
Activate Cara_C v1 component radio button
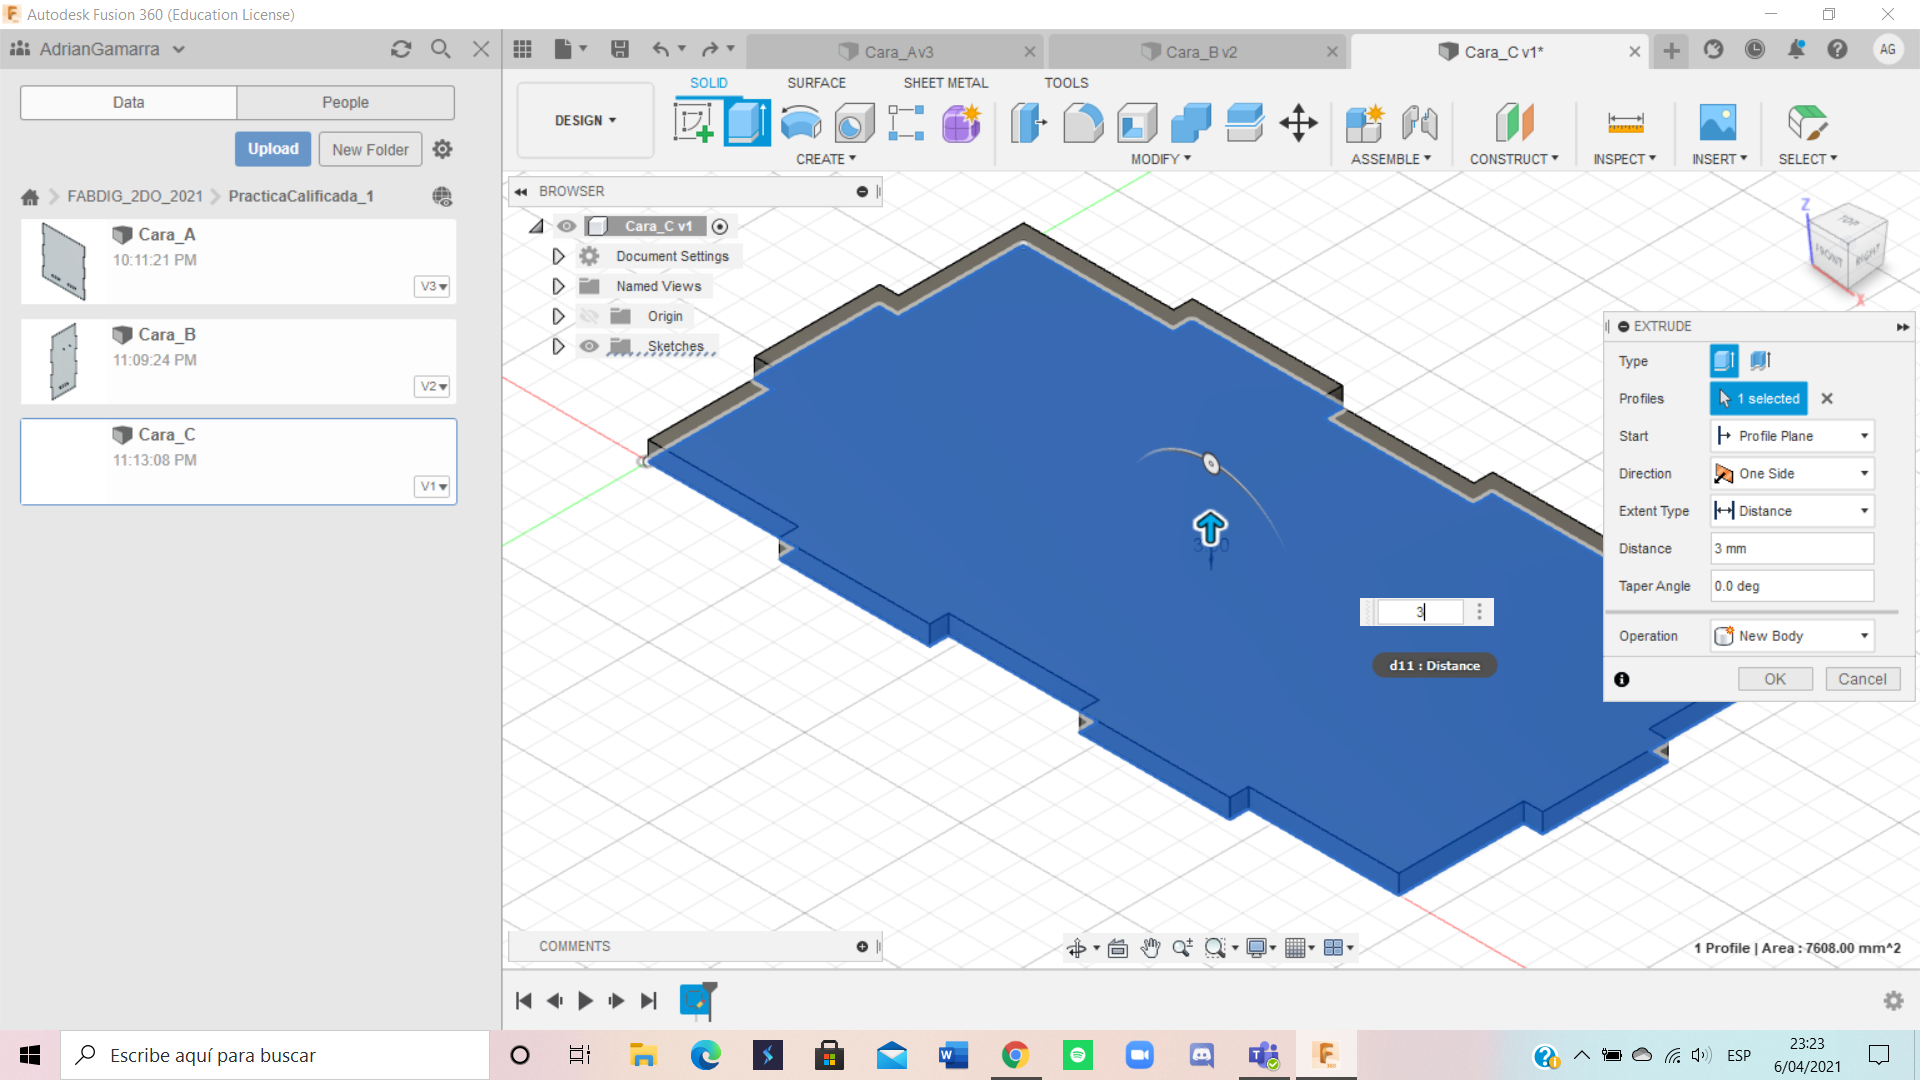720,227
